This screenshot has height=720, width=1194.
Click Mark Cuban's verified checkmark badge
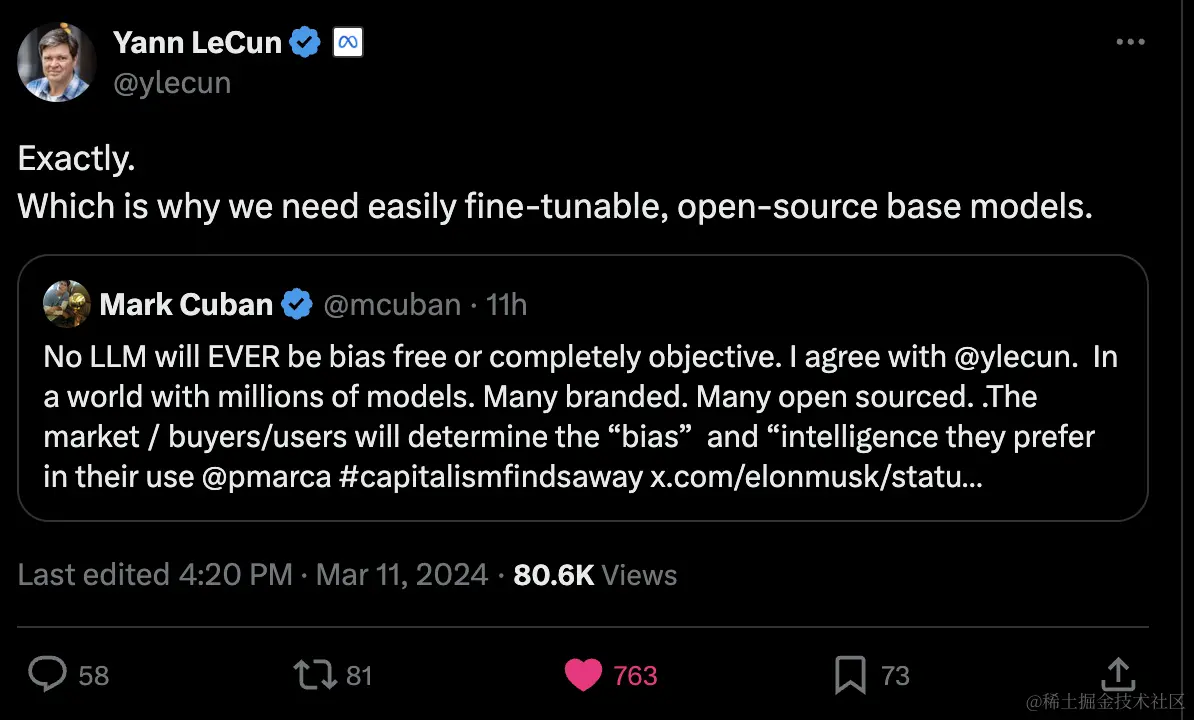tap(297, 304)
